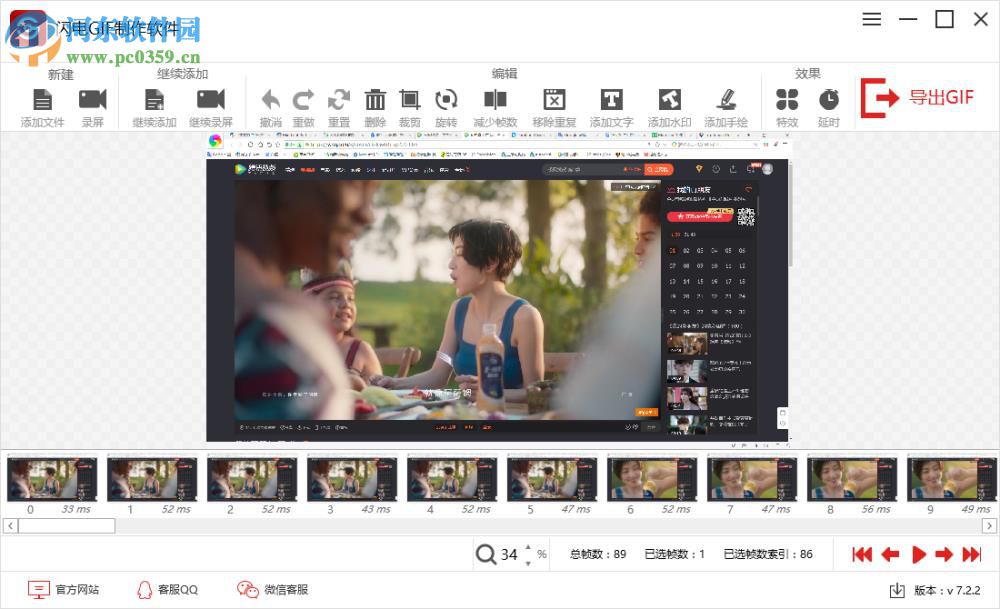
Task: Undo with the 撤消 arrow
Action: pyautogui.click(x=271, y=100)
